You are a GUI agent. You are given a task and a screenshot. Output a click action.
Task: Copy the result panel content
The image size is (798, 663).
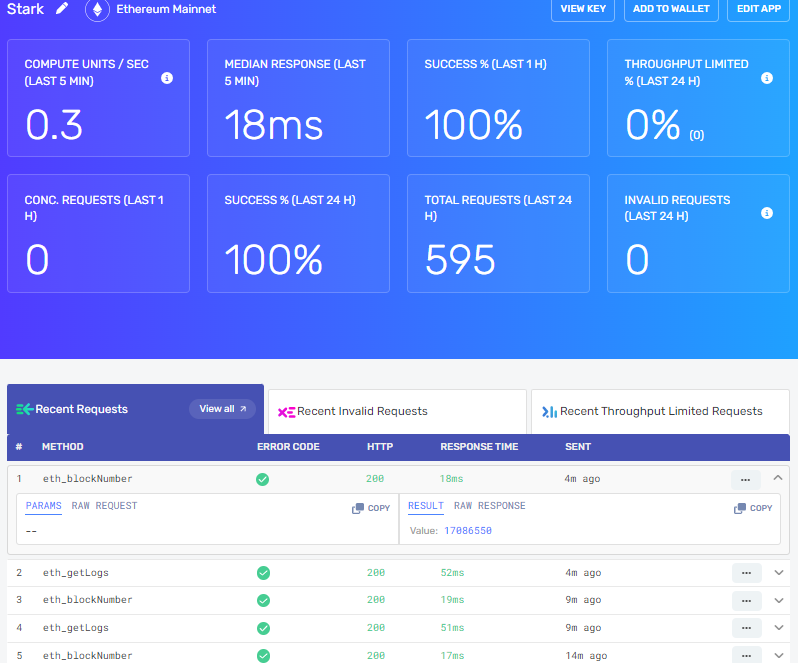click(753, 508)
